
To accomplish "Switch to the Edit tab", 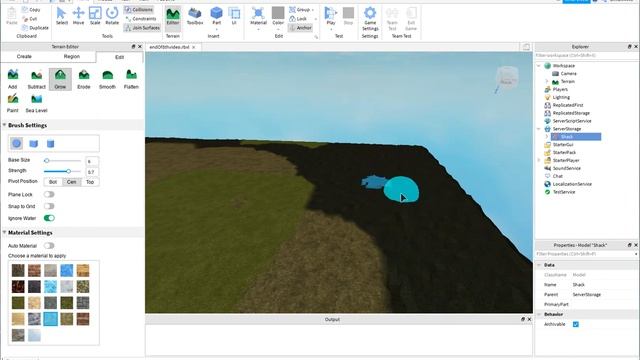I will pyautogui.click(x=119, y=57).
